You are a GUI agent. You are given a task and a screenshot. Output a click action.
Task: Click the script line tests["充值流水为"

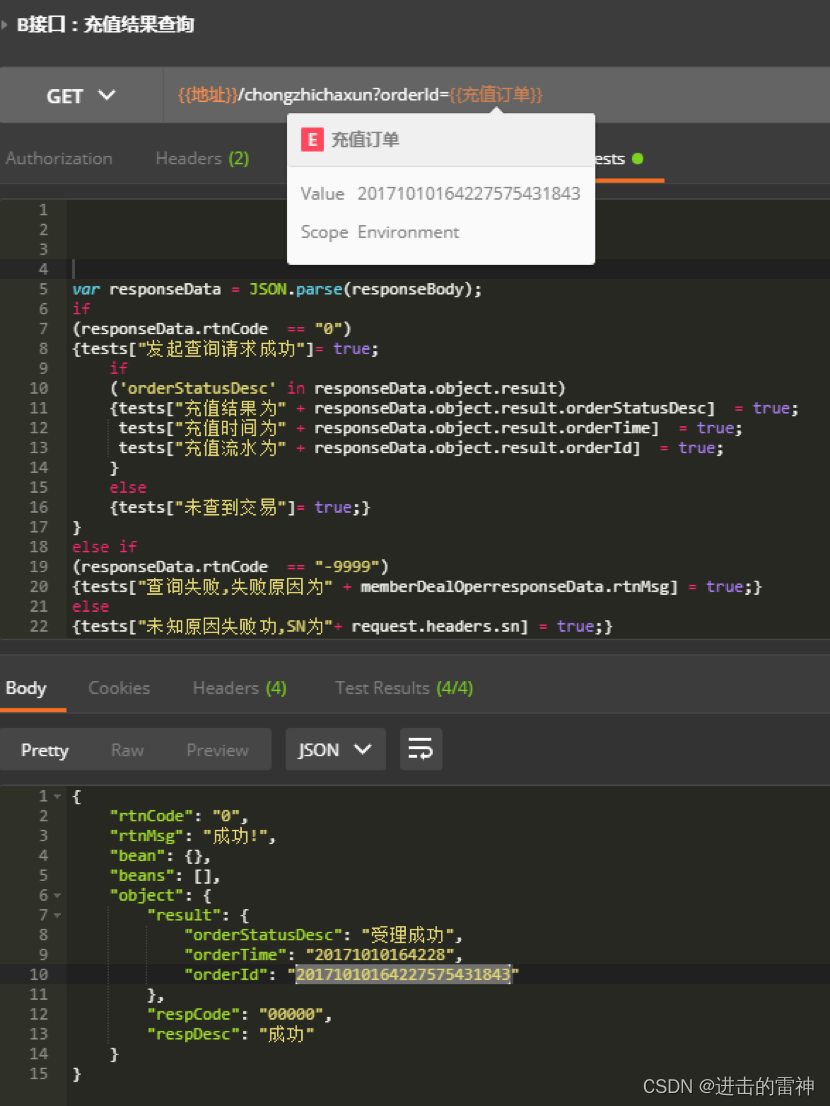point(421,448)
